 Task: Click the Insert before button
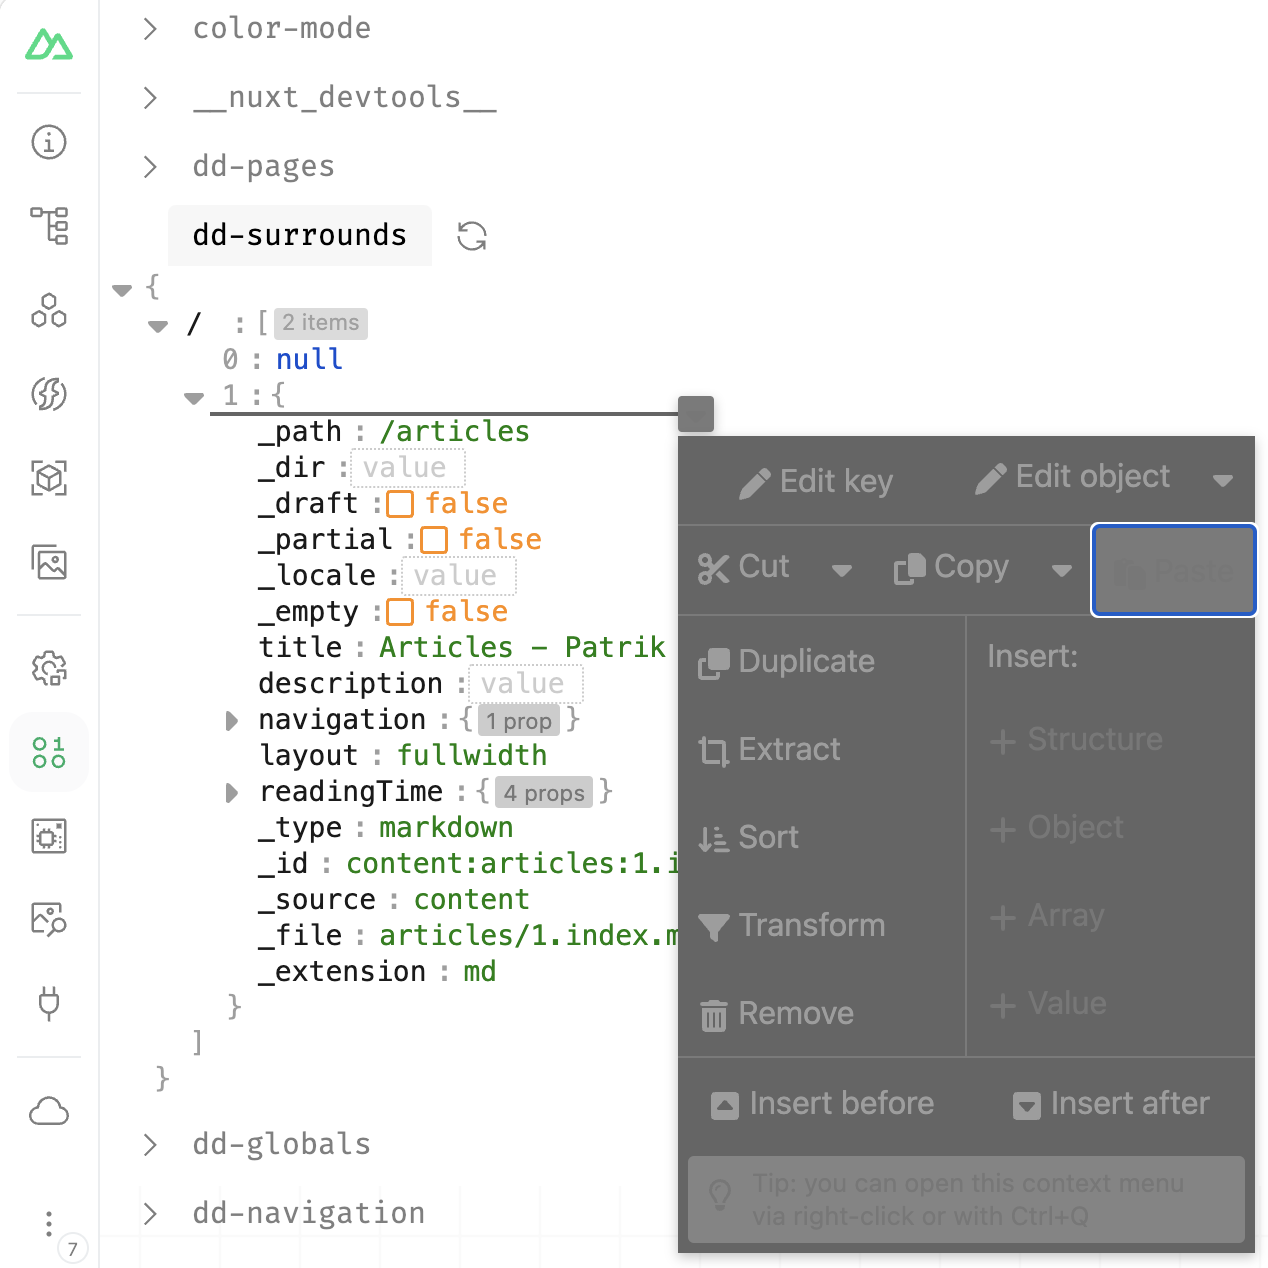821,1103
